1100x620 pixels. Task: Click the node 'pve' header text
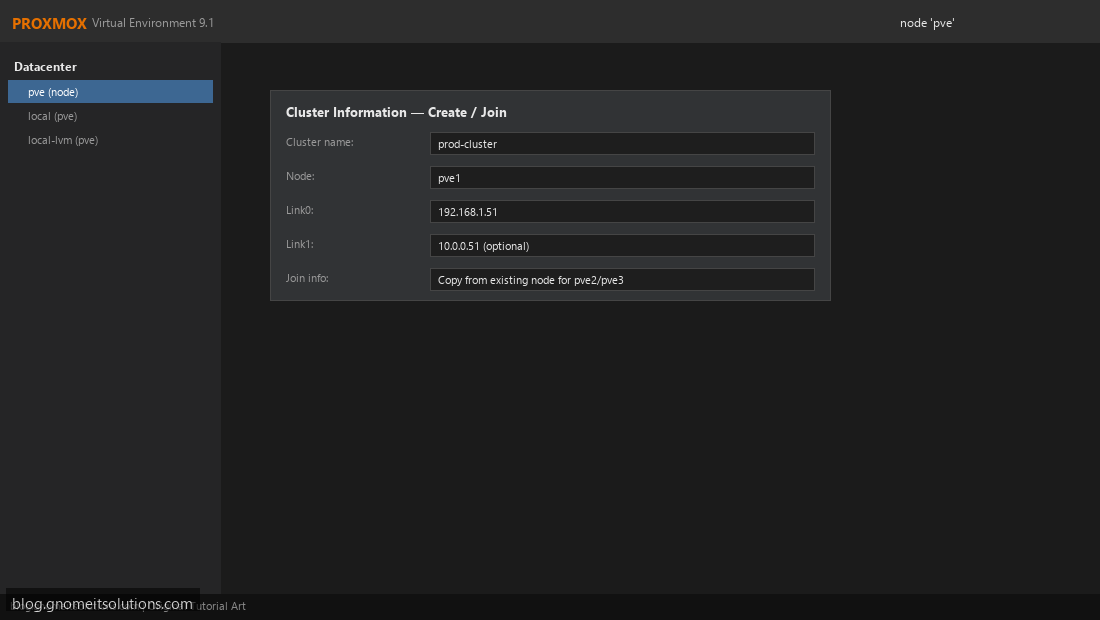(x=927, y=23)
